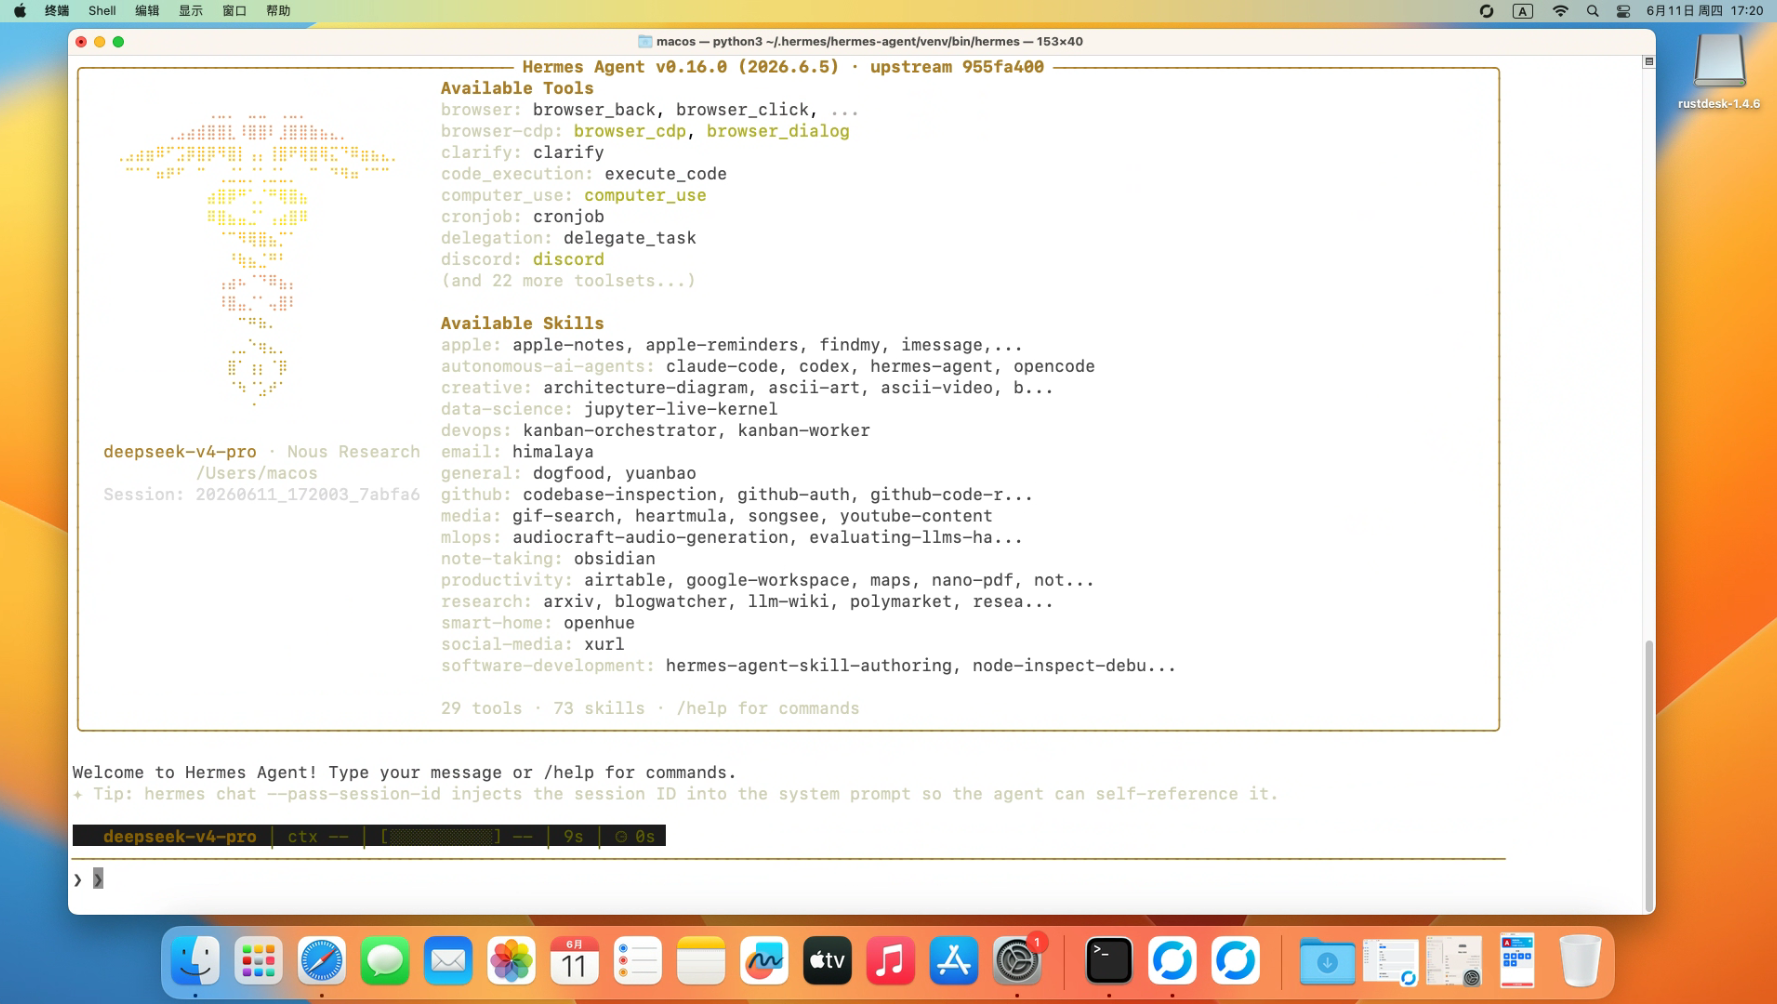Screen dimensions: 1777x1004
Task: Open Calendar app showing 11
Action: [574, 961]
